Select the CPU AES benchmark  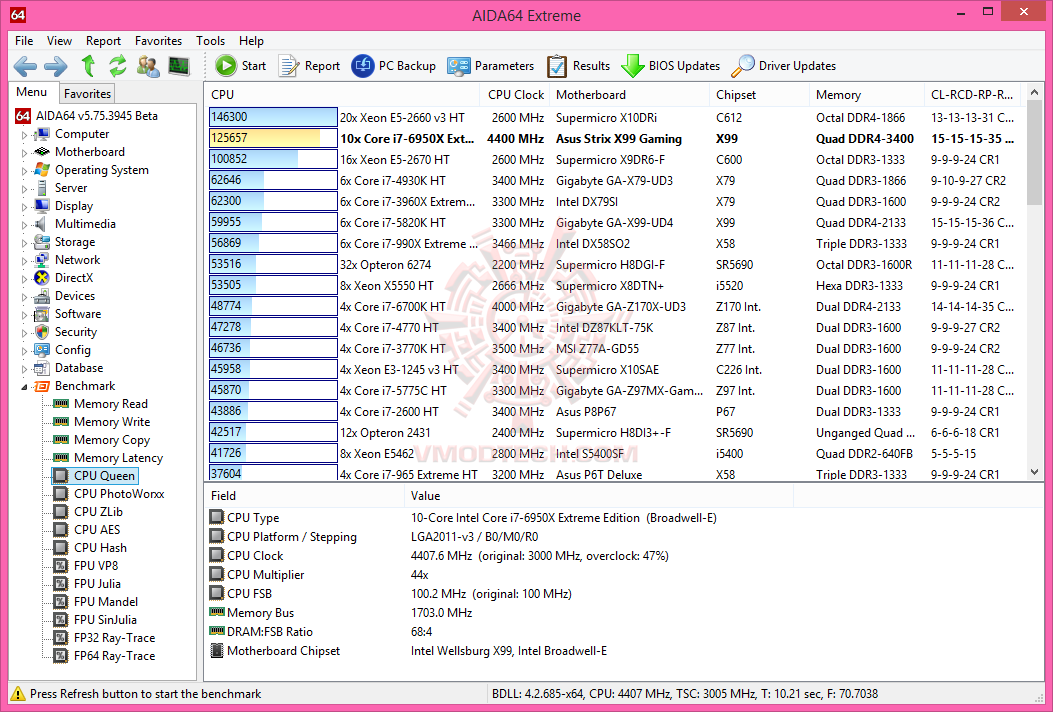coord(87,530)
